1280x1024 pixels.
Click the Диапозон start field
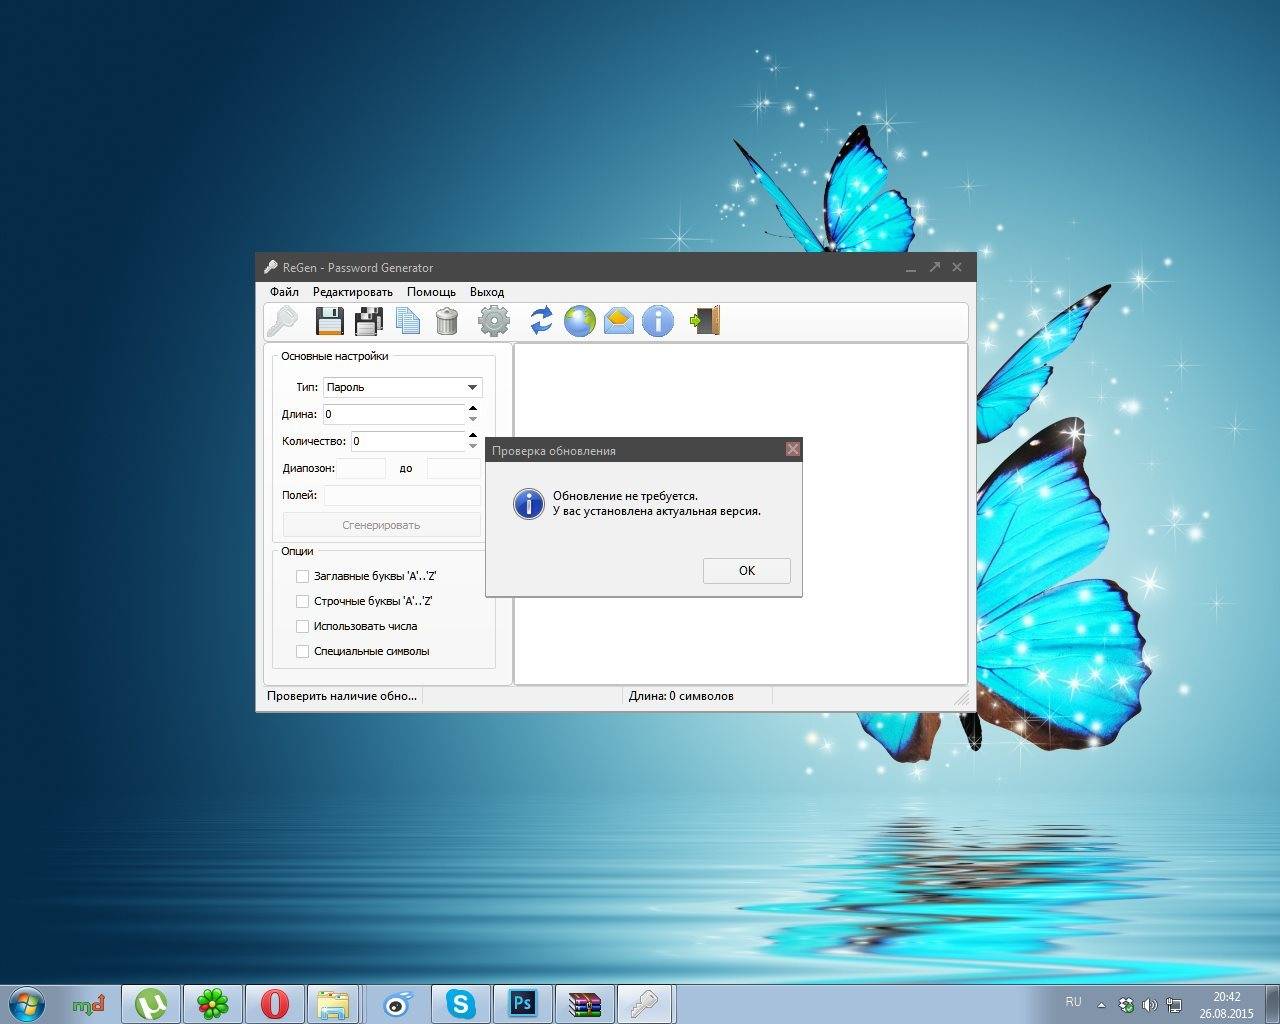tap(361, 468)
